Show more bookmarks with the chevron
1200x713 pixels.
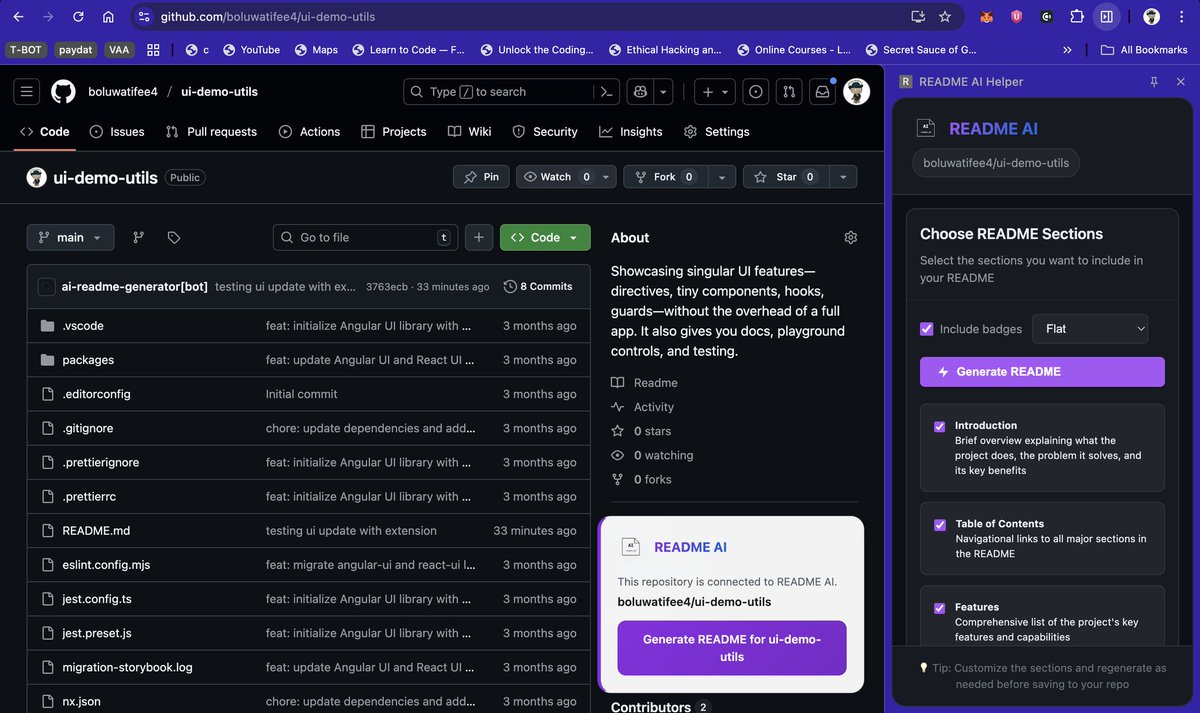[1067, 49]
